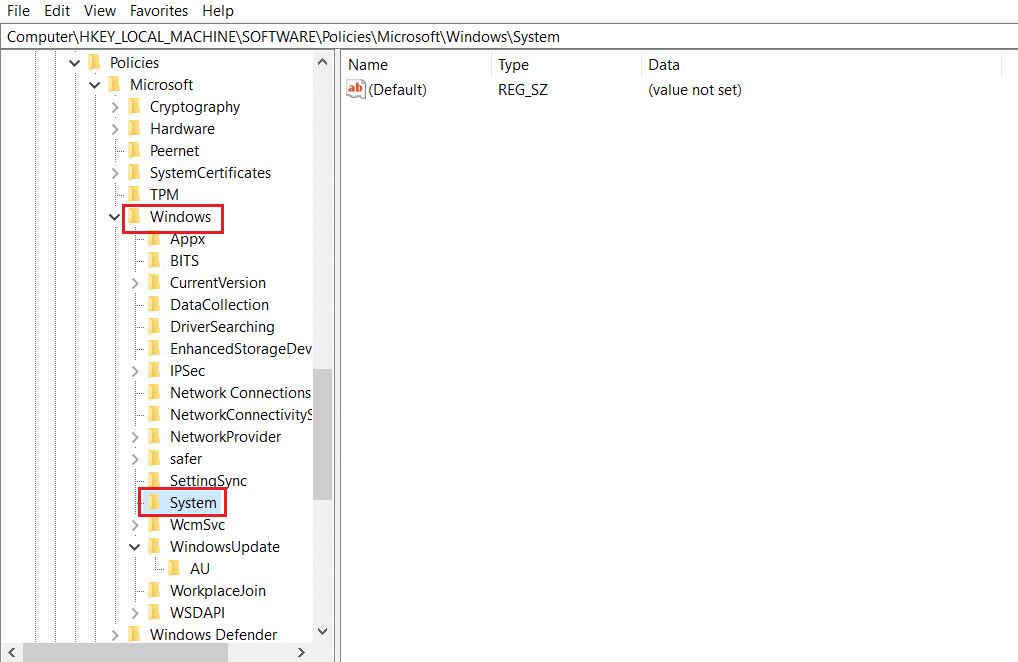Click the Peernet folder icon
Image resolution: width=1018 pixels, height=662 pixels.
click(135, 151)
